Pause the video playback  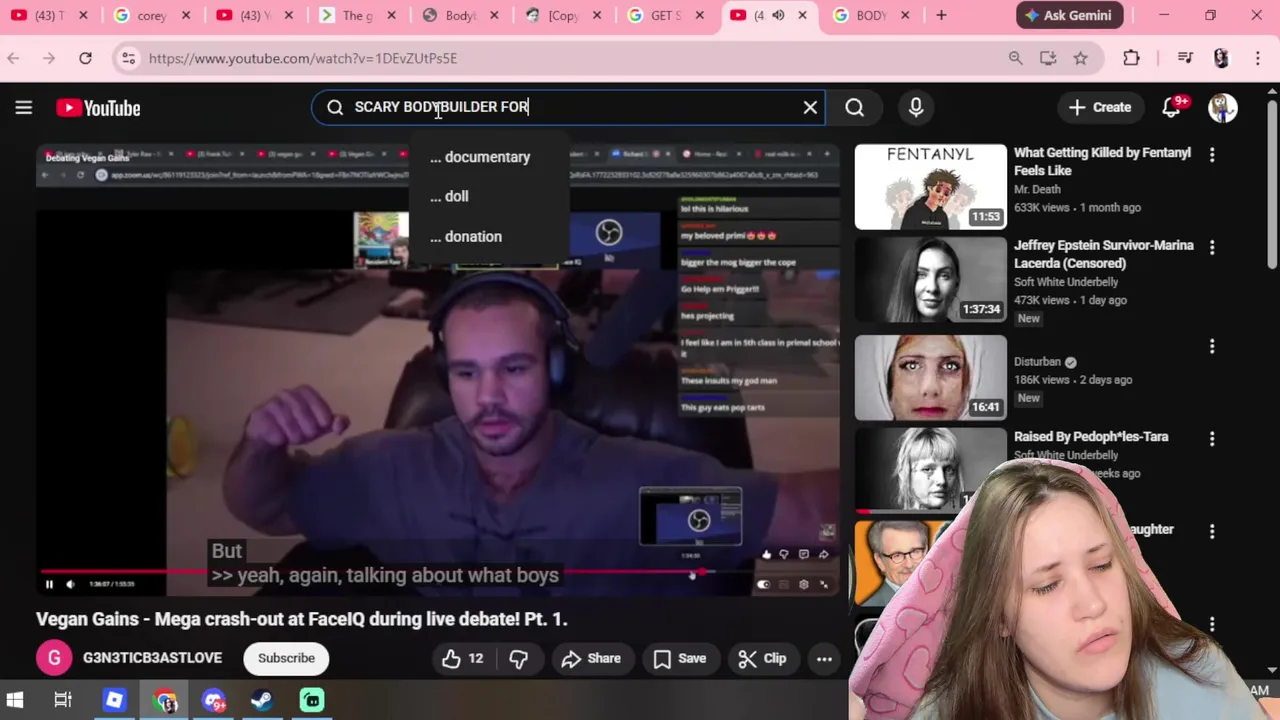pyautogui.click(x=49, y=584)
